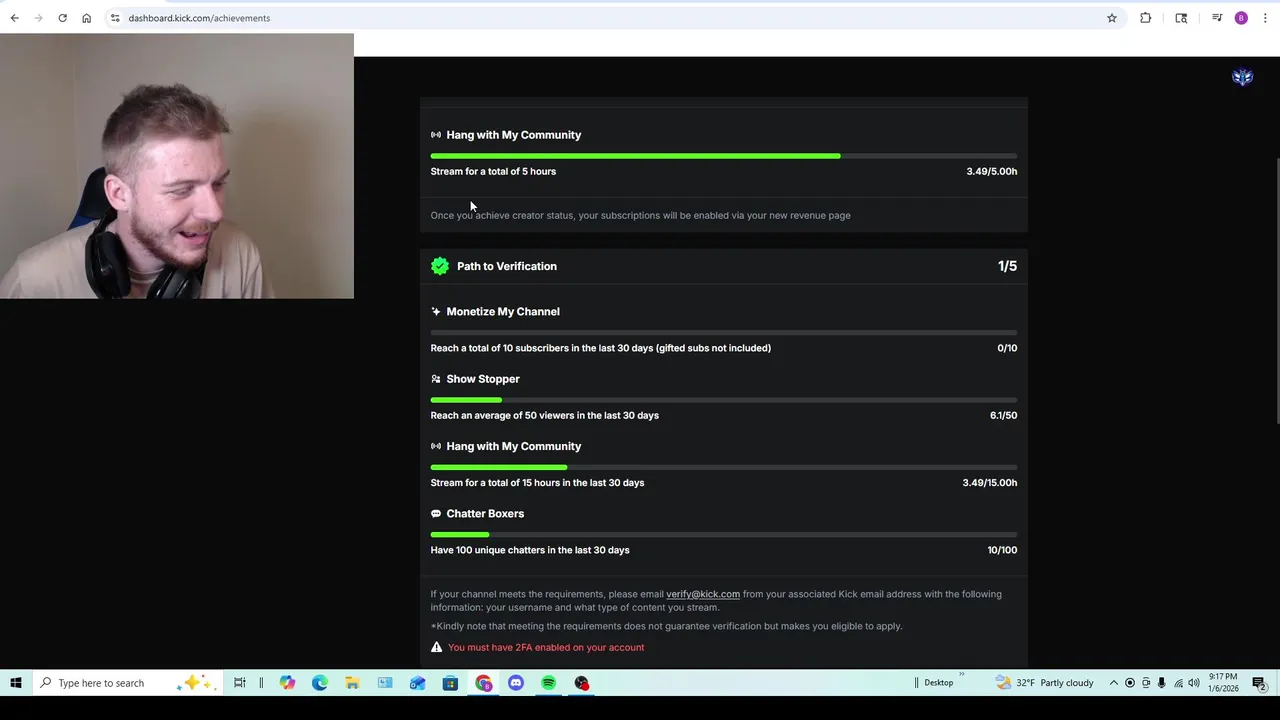Click the 5 hours stream progress bar

tap(724, 156)
